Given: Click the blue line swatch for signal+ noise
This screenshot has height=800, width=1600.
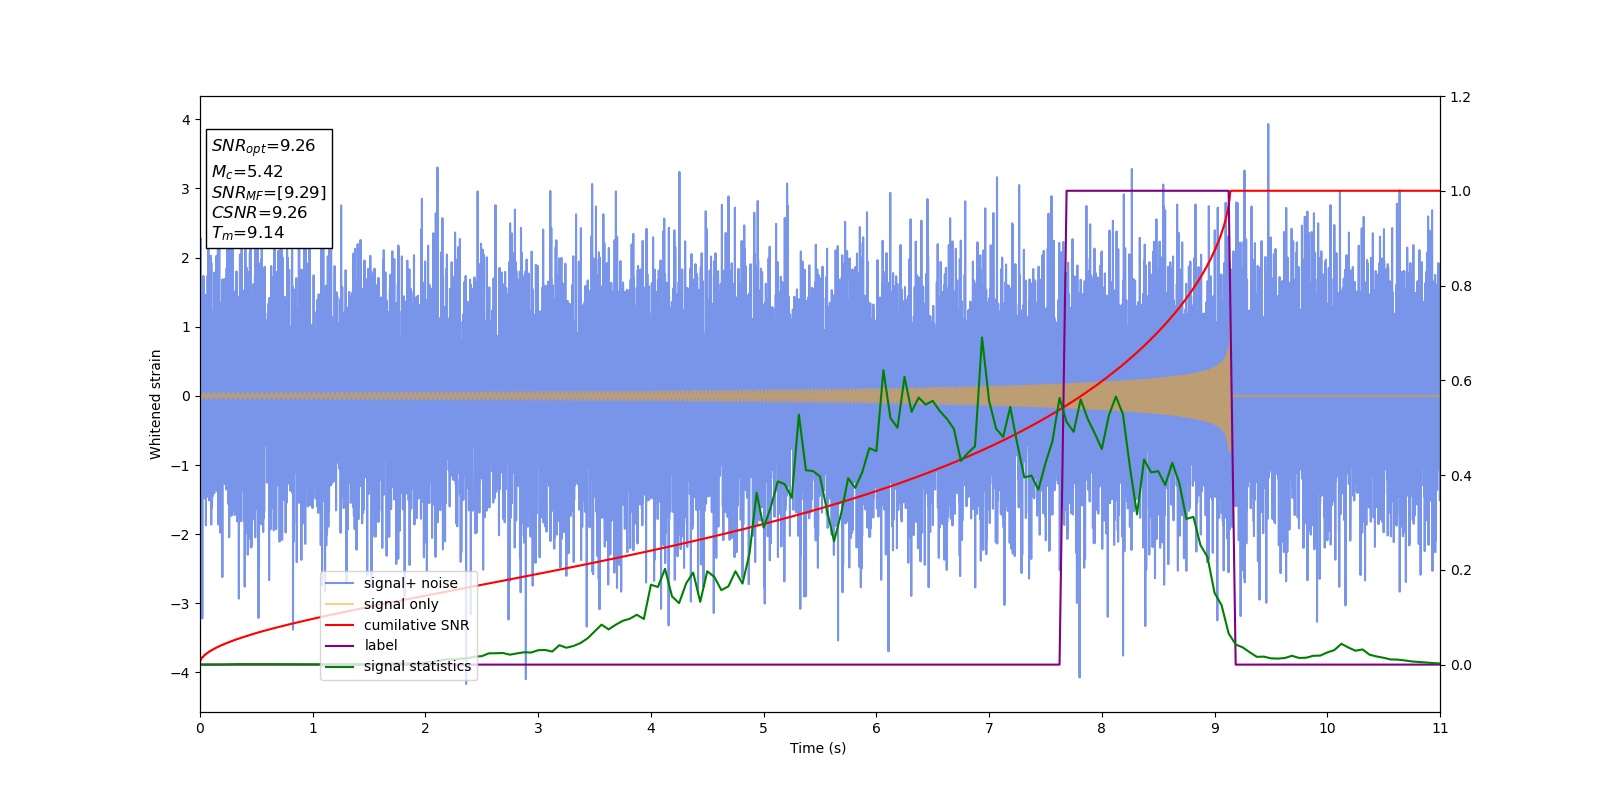Looking at the screenshot, I should tap(340, 583).
